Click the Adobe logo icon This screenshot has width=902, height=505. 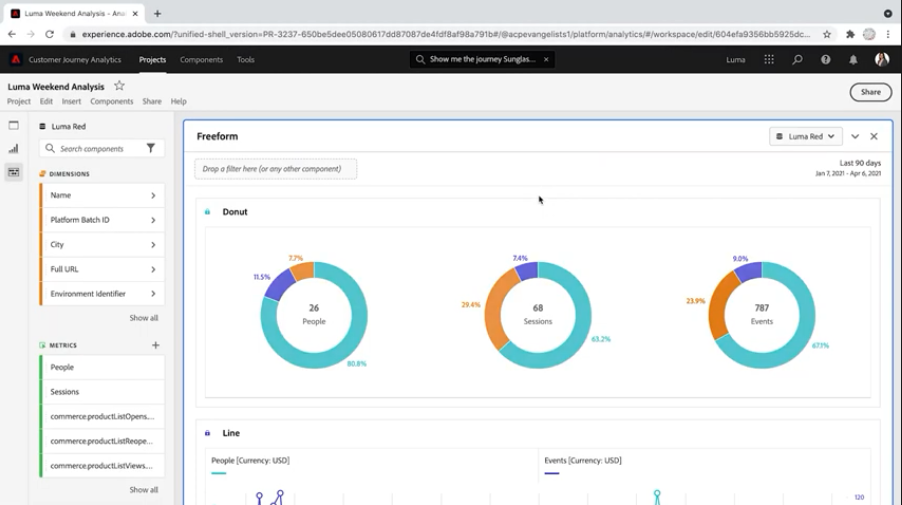(x=16, y=59)
